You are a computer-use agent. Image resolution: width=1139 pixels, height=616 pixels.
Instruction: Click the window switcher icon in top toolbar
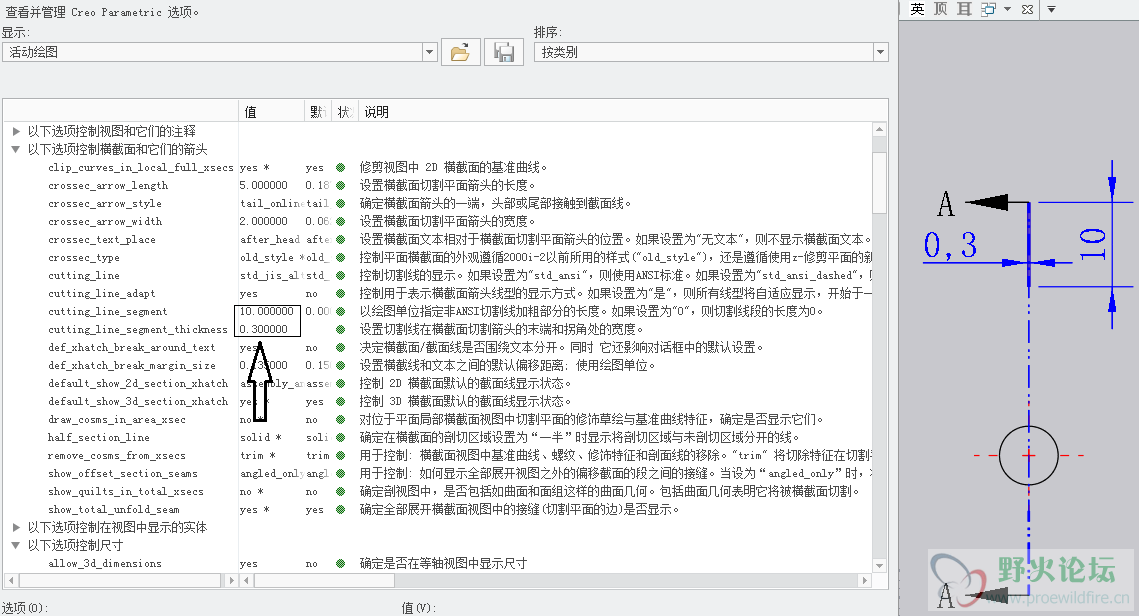coord(988,9)
